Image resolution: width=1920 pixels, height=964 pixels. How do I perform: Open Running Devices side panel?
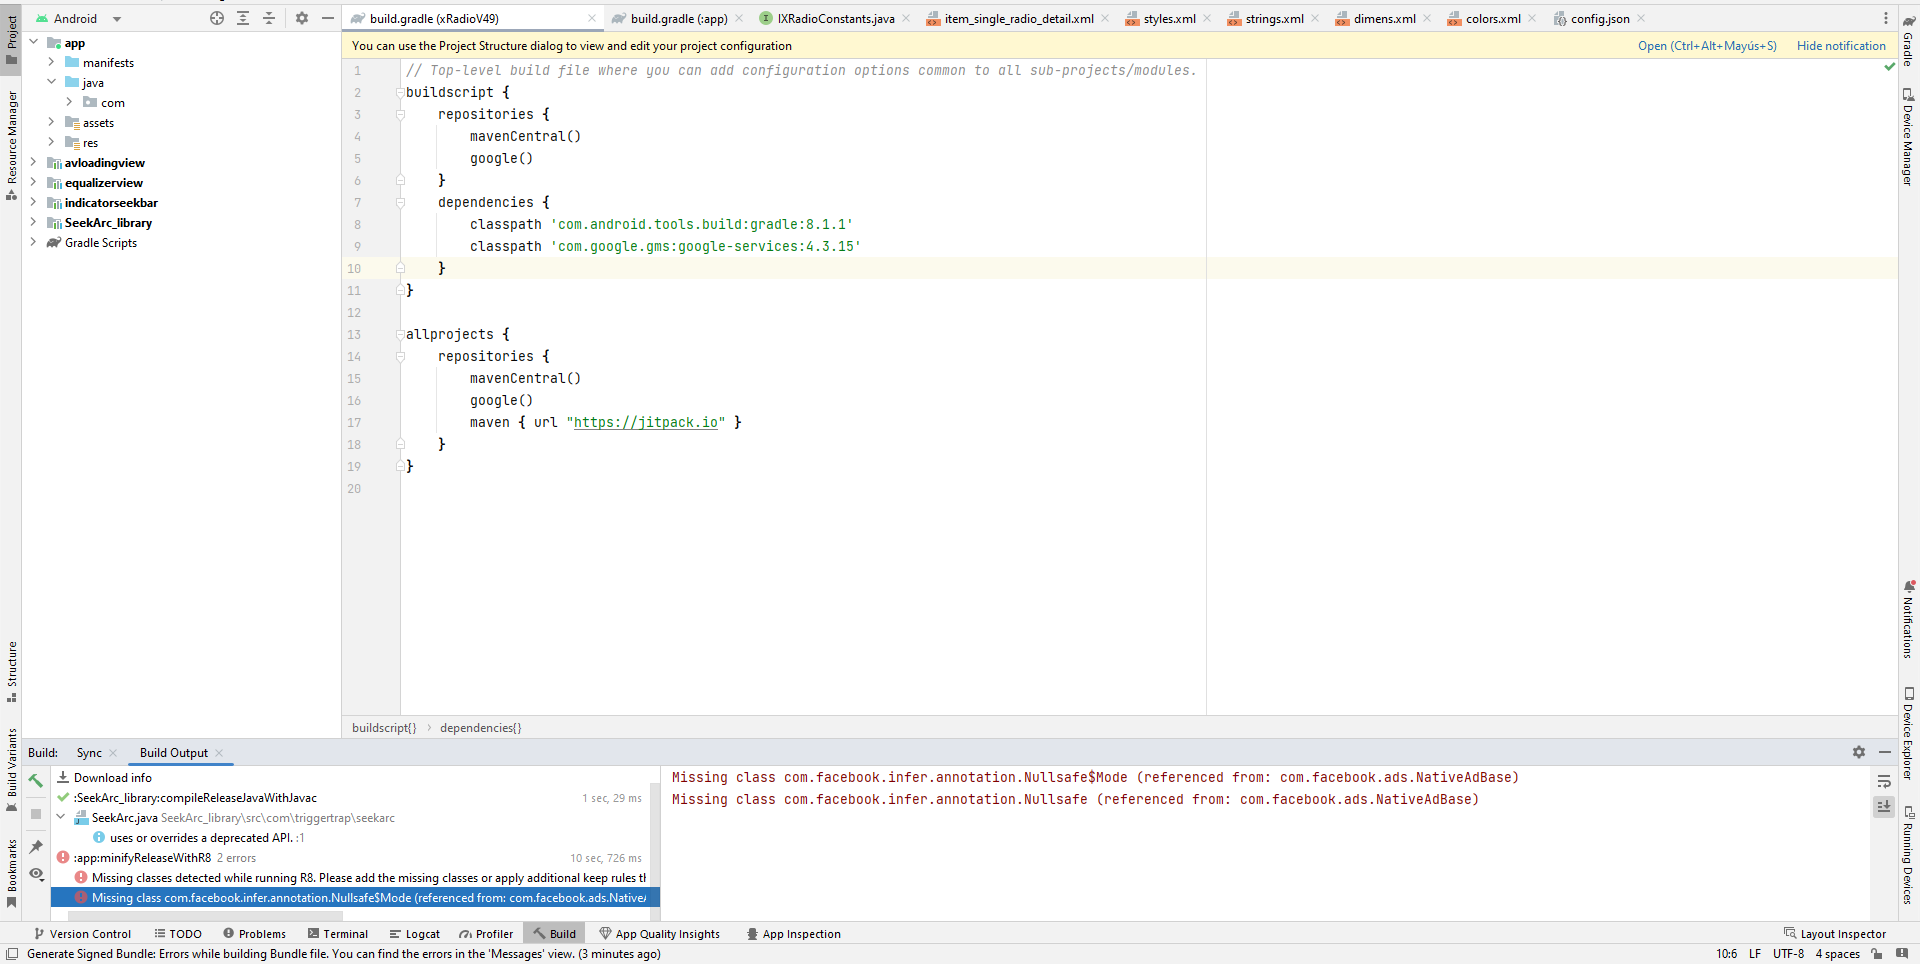coord(1909,855)
